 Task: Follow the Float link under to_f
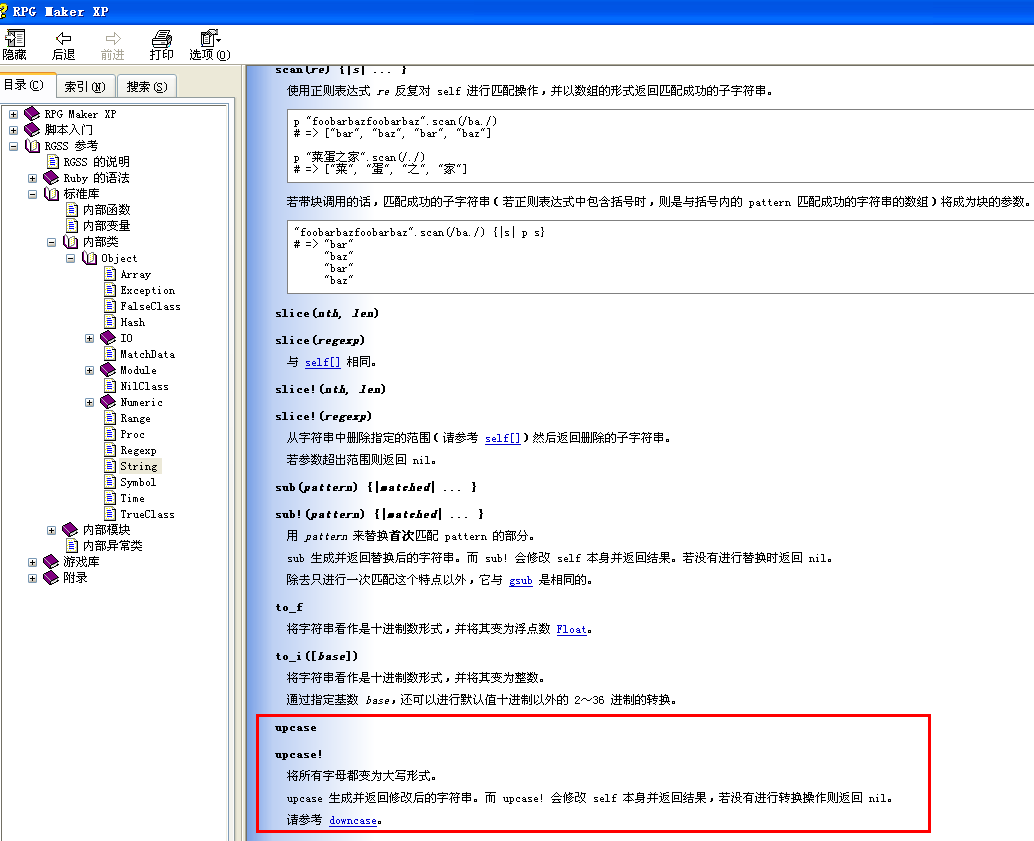coord(571,629)
